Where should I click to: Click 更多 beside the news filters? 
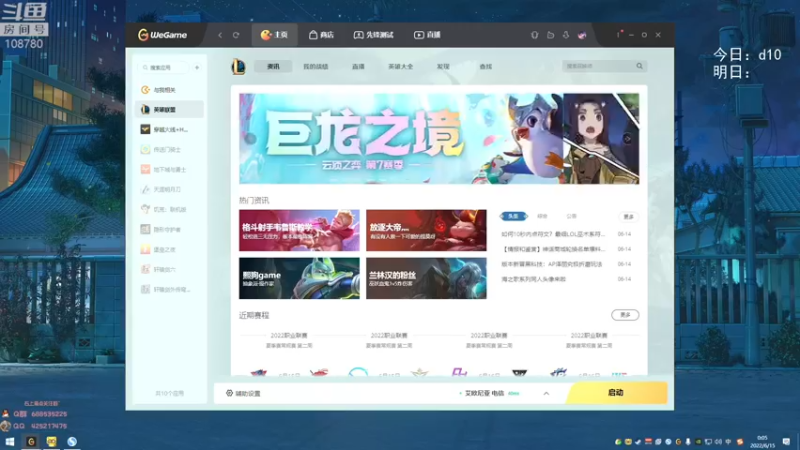(x=629, y=217)
